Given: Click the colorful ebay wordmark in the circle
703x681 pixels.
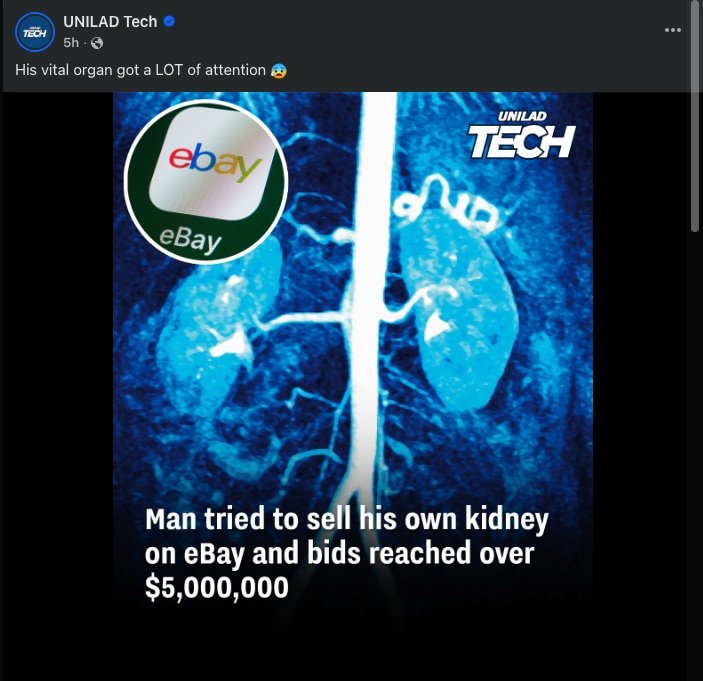Looking at the screenshot, I should pyautogui.click(x=214, y=163).
